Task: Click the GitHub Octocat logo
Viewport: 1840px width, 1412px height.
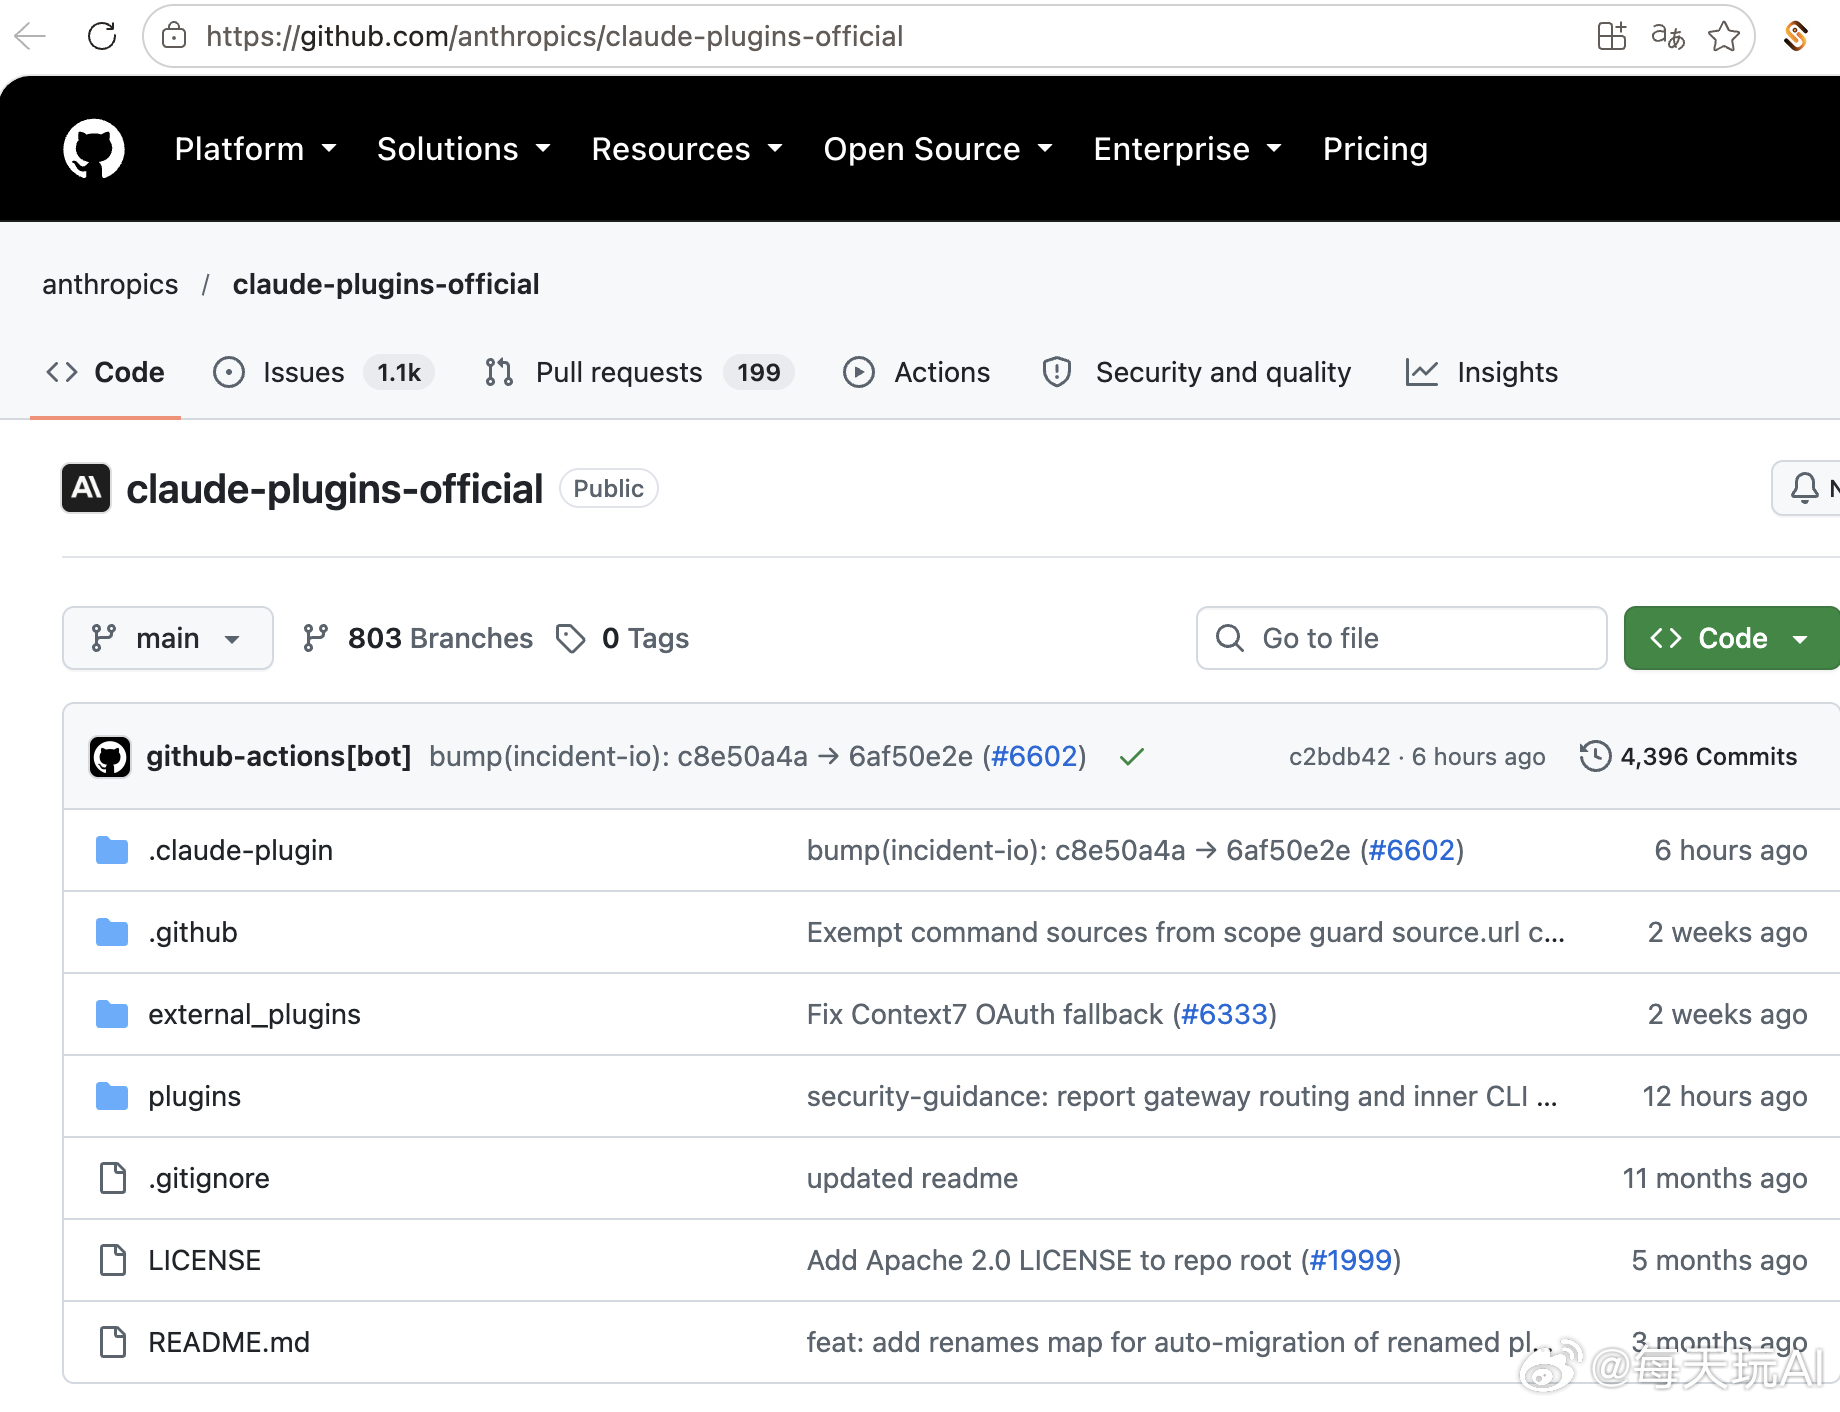Action: pos(94,149)
